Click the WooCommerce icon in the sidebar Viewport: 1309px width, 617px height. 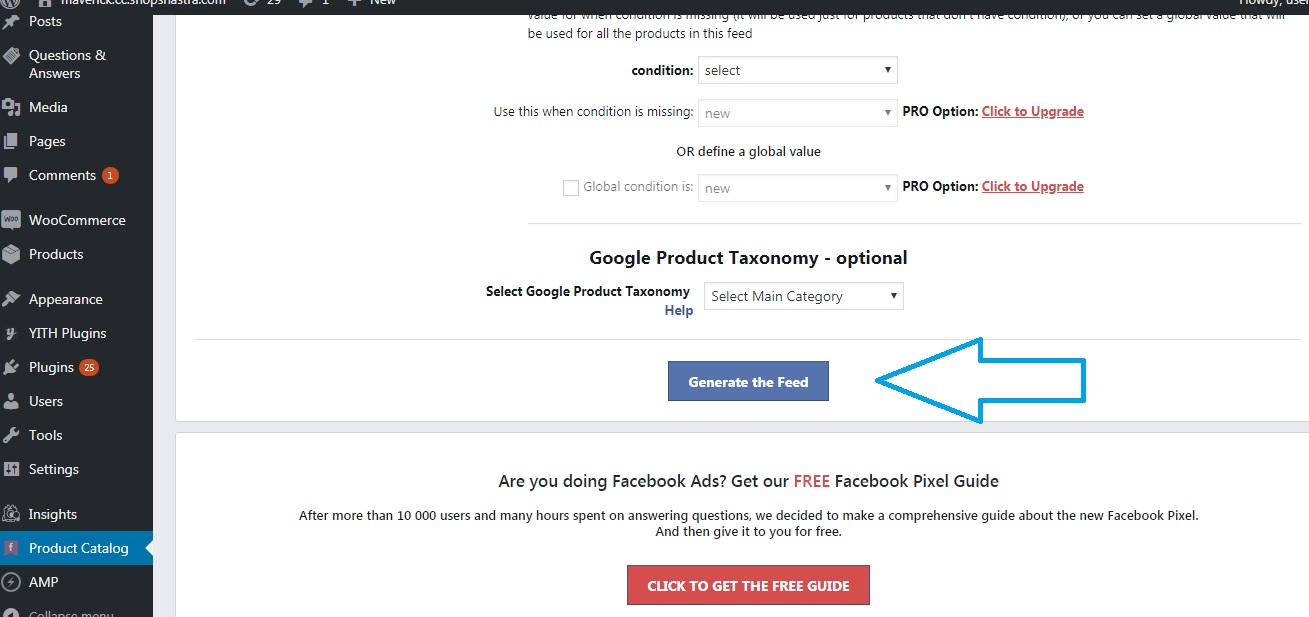(11, 220)
